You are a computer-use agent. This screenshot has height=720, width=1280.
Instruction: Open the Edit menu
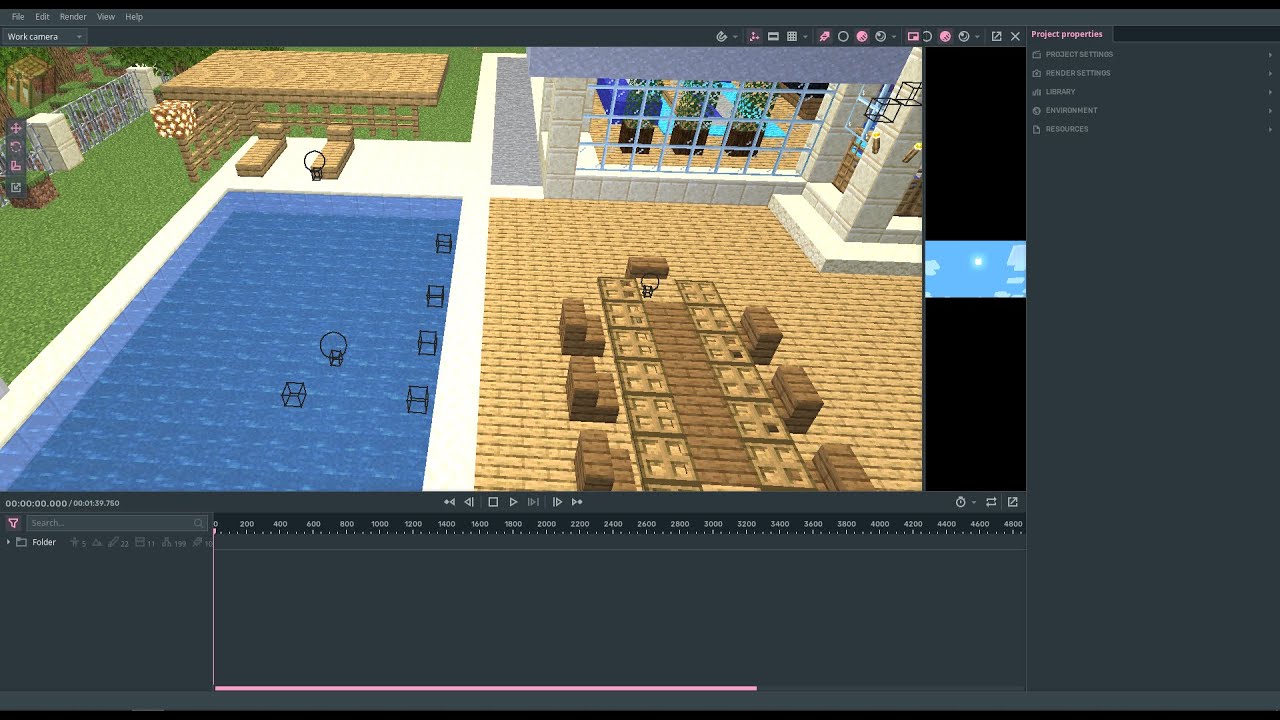[42, 16]
